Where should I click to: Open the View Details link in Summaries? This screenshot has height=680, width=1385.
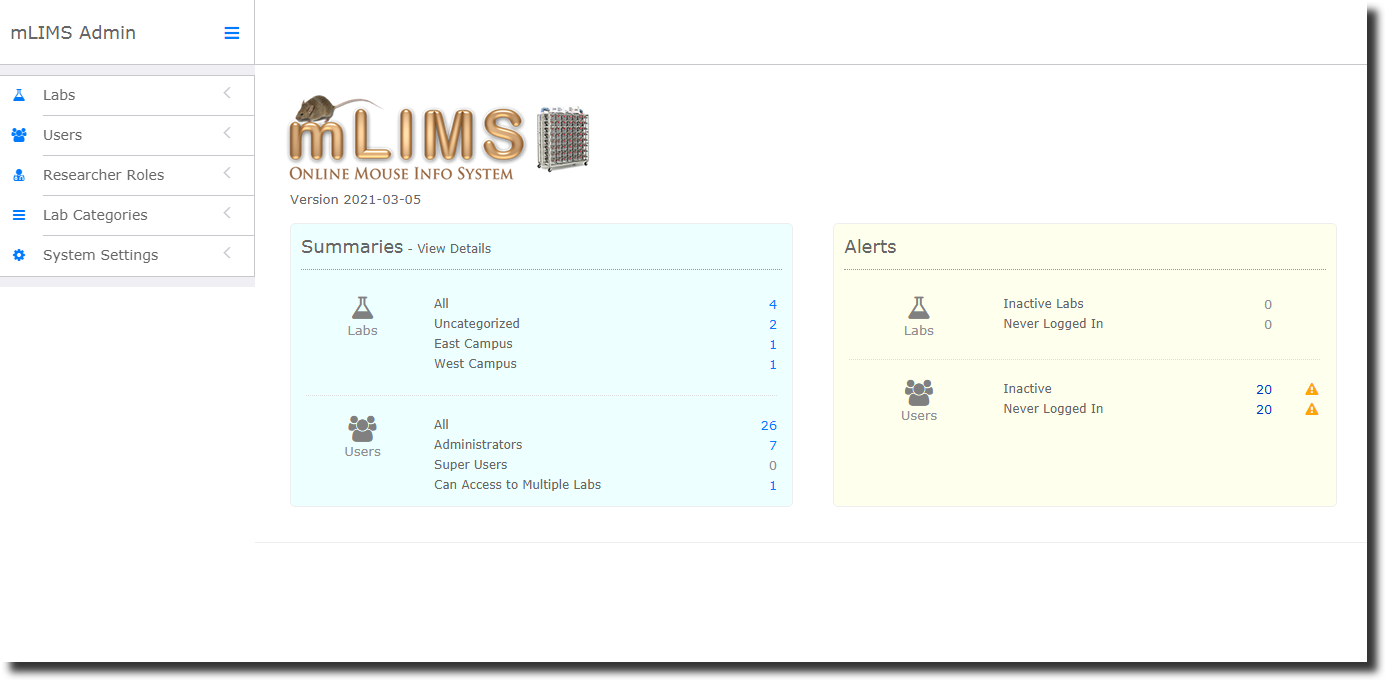click(x=454, y=249)
